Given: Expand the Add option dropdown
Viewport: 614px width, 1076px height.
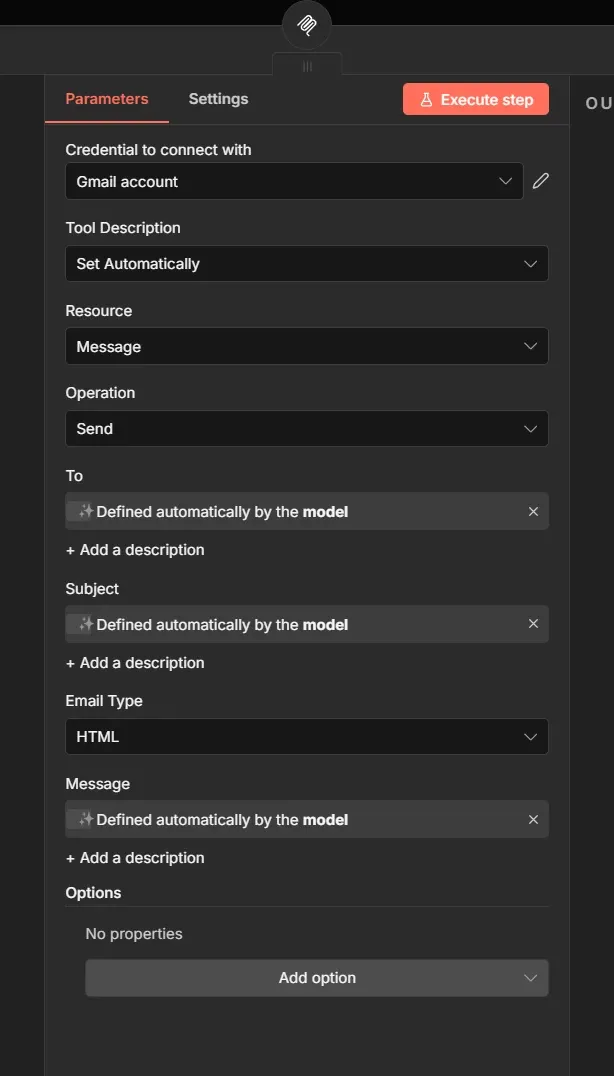Looking at the screenshot, I should [x=317, y=977].
